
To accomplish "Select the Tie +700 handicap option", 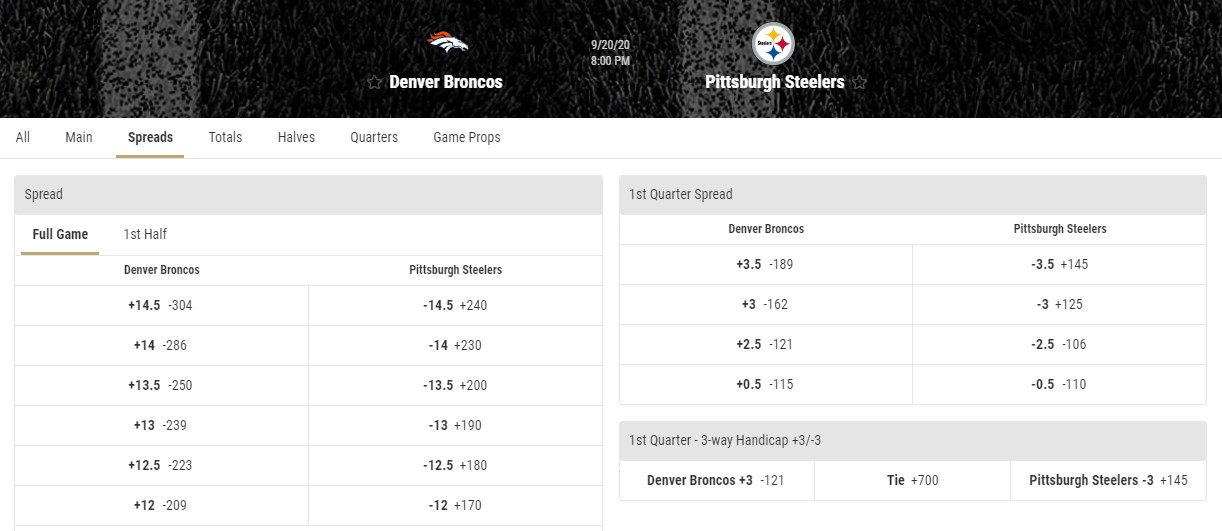I will click(913, 480).
